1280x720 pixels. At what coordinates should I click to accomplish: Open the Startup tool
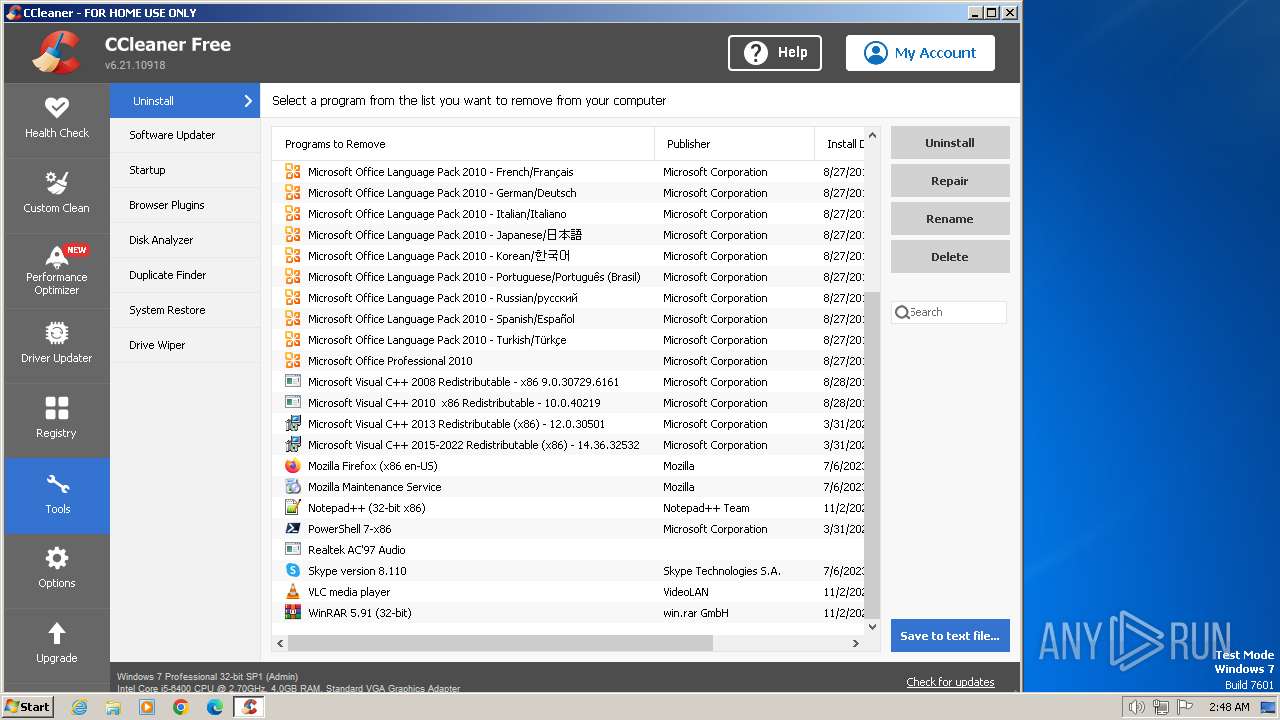(185, 170)
